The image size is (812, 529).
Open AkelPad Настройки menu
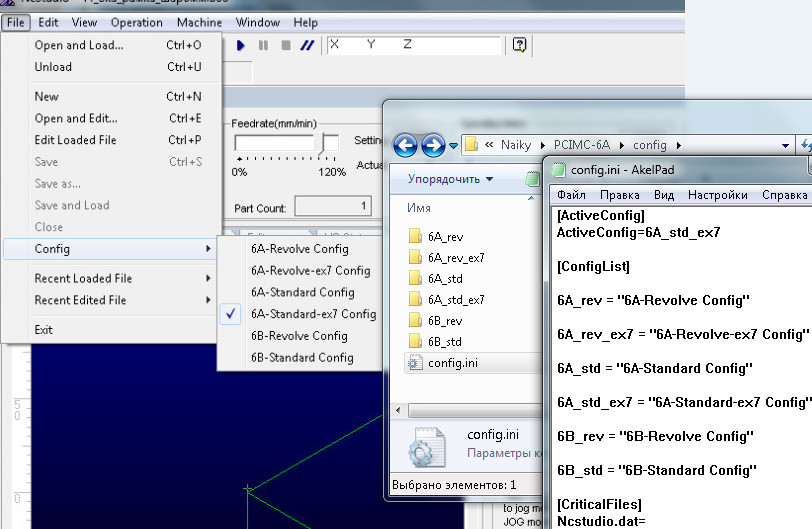pyautogui.click(x=718, y=195)
